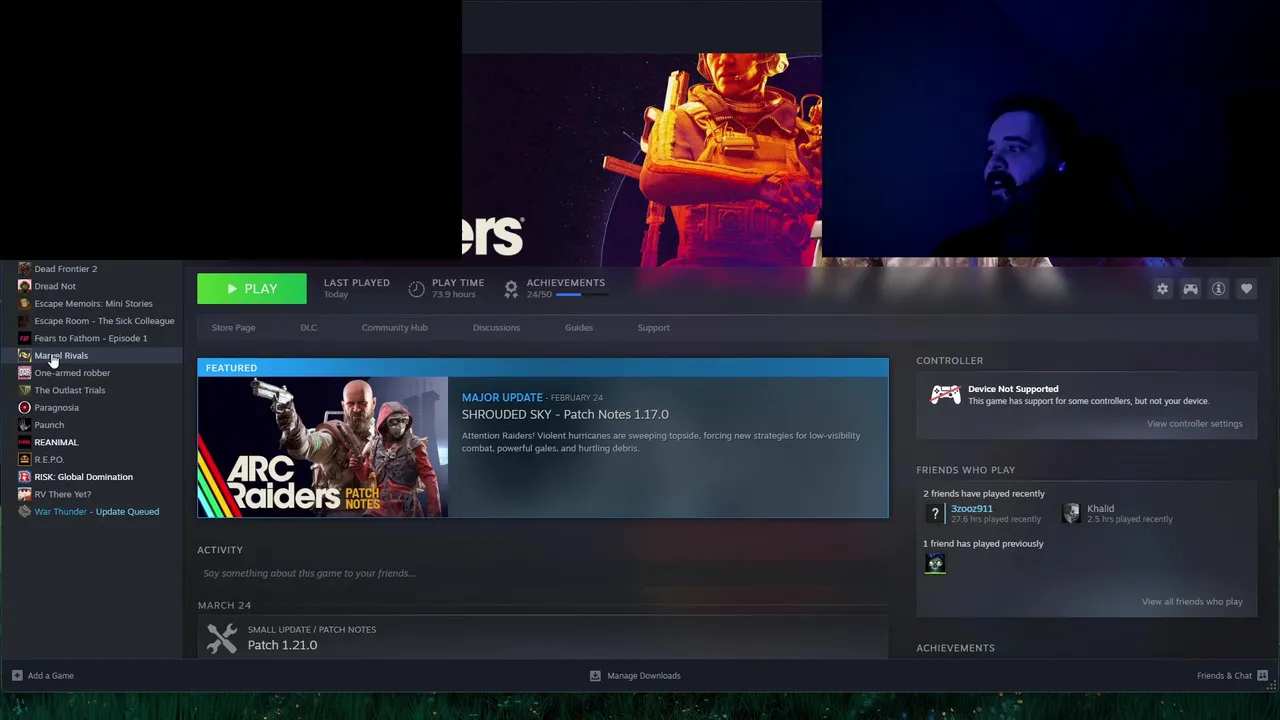Click the crossed-out controller icon
The width and height of the screenshot is (1280, 720).
pyautogui.click(x=945, y=395)
